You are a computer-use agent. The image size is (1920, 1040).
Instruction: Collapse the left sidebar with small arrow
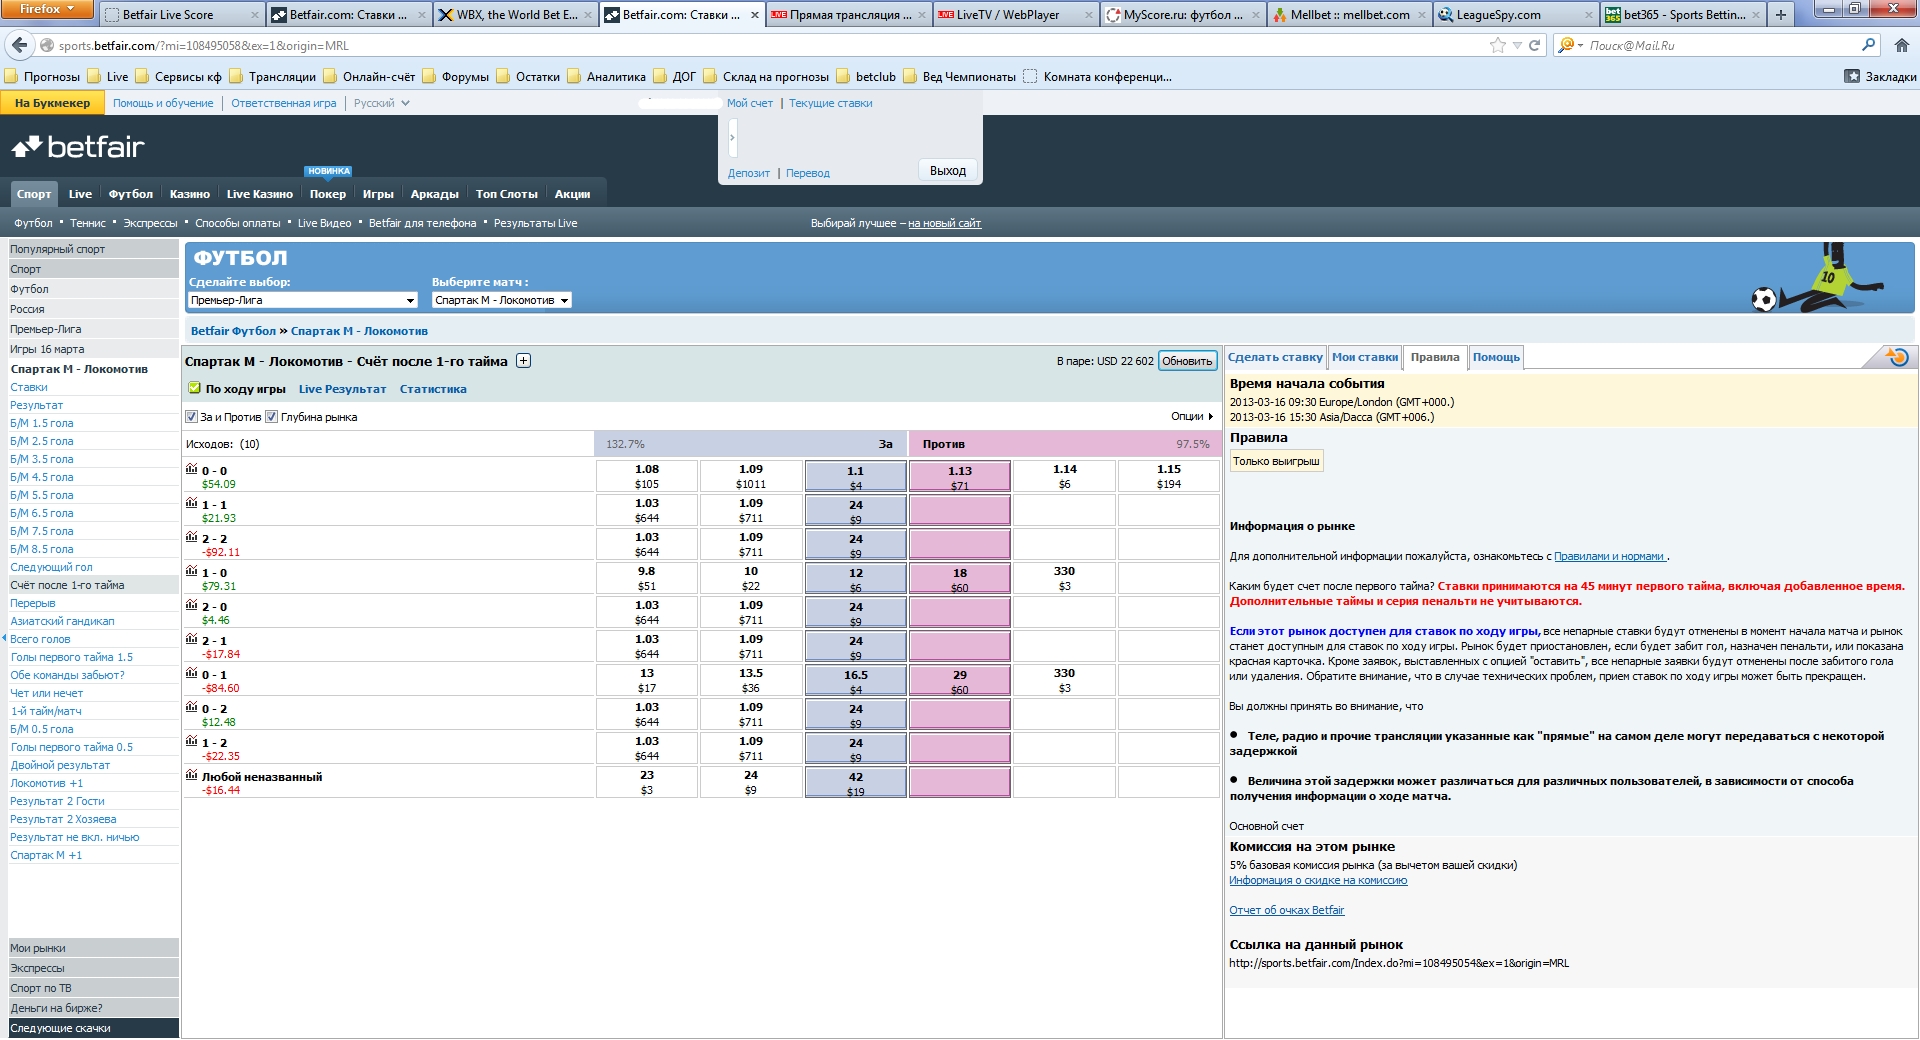click(4, 638)
